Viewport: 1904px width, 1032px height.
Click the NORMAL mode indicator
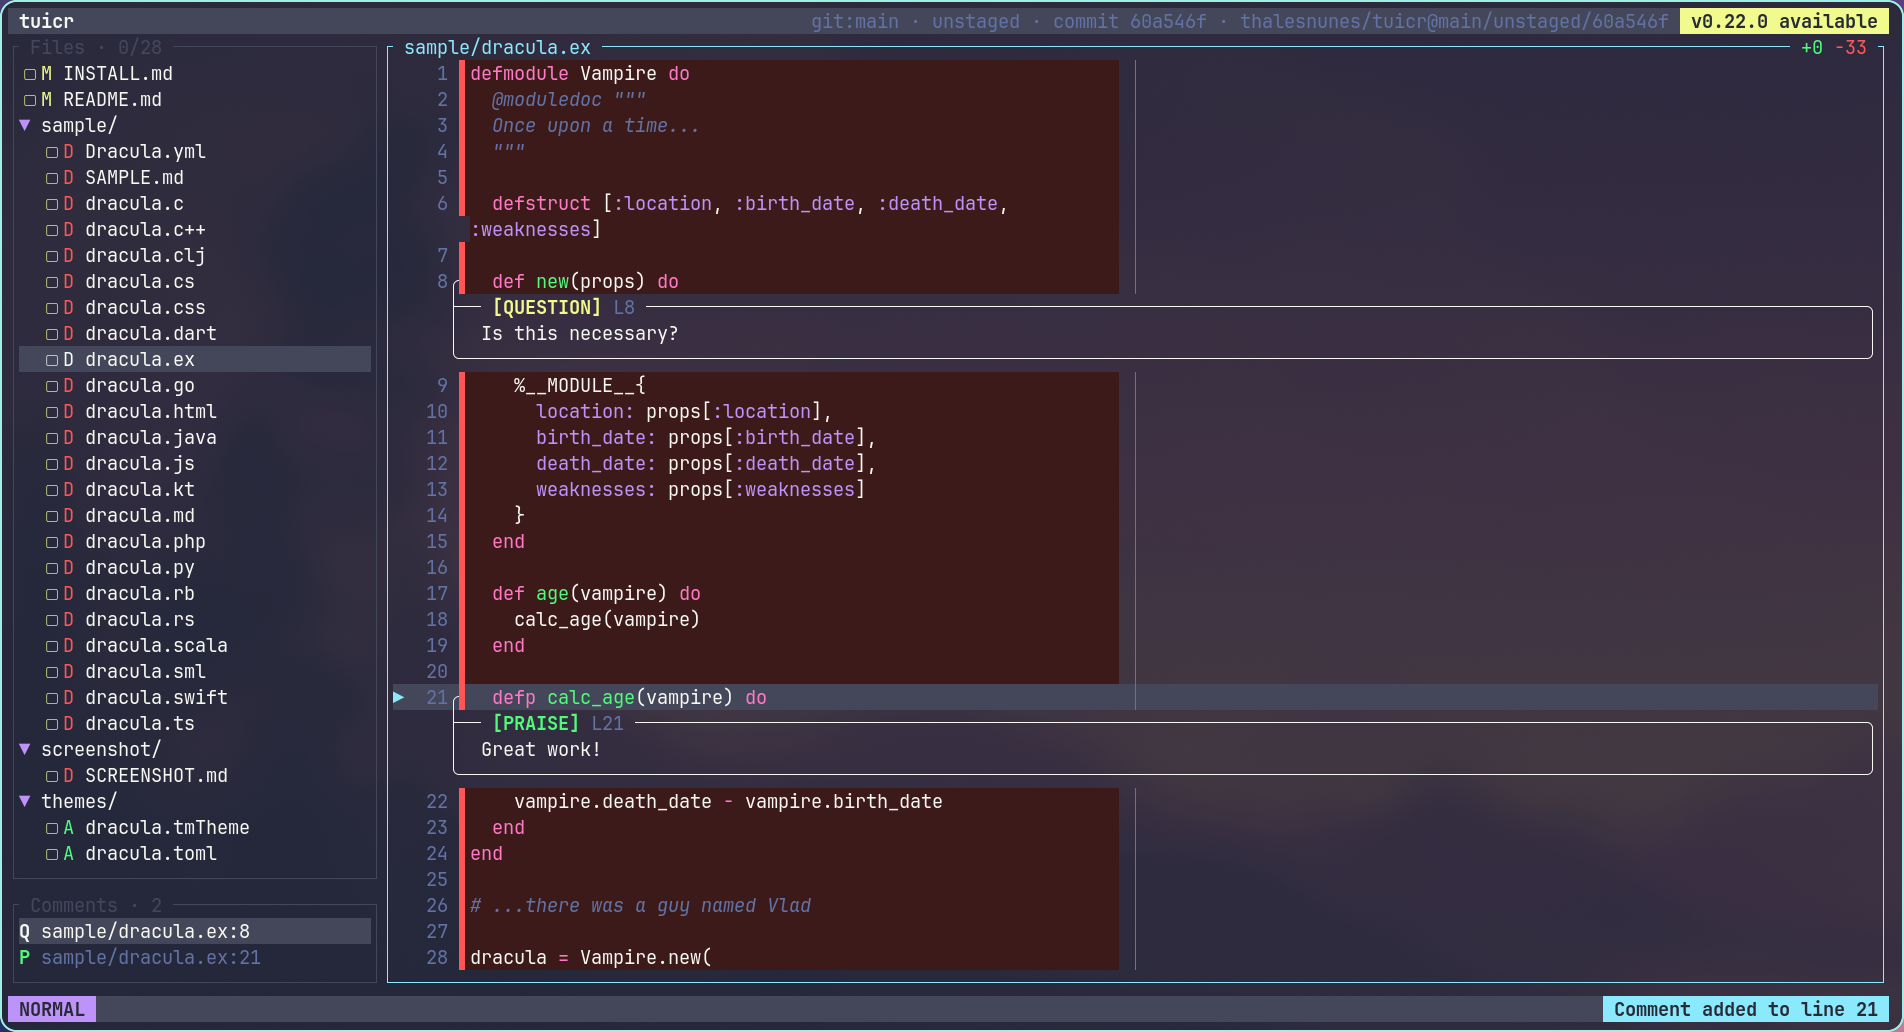click(52, 1009)
